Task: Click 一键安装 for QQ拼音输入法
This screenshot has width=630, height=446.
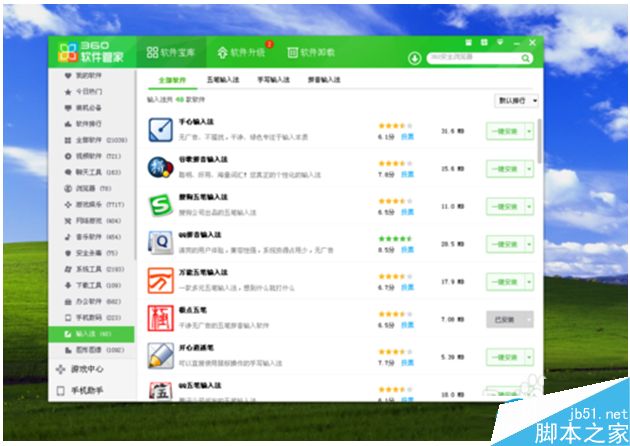Action: click(505, 244)
